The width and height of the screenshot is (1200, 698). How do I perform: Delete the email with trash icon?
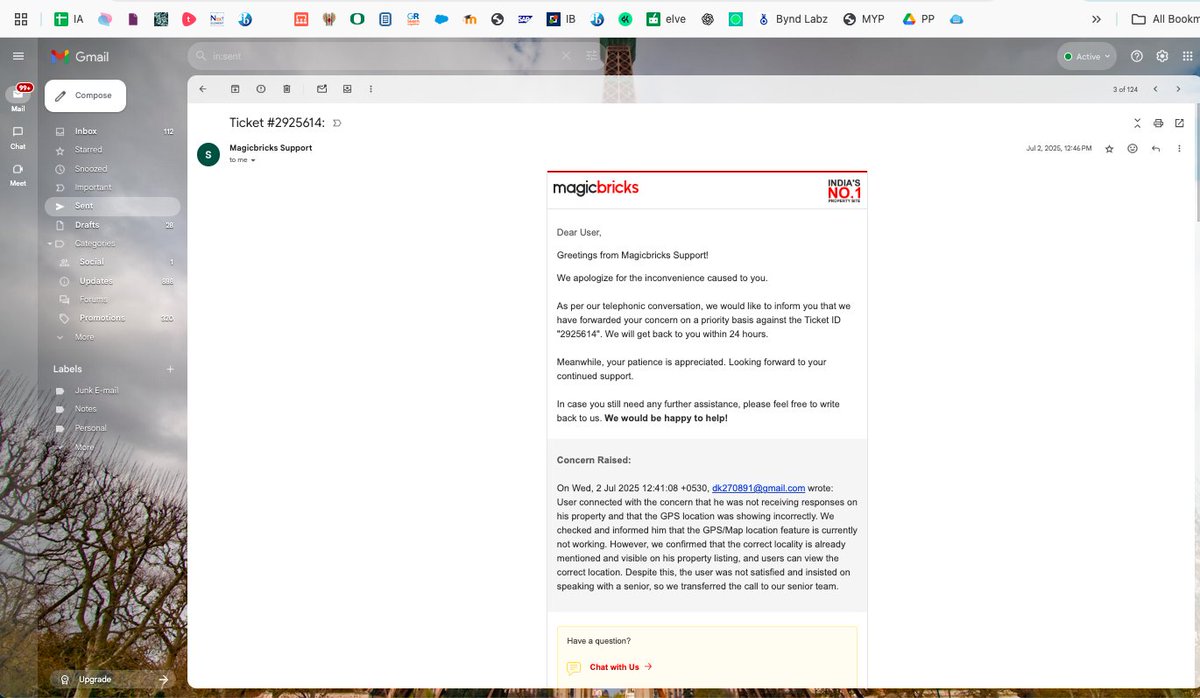click(x=286, y=88)
